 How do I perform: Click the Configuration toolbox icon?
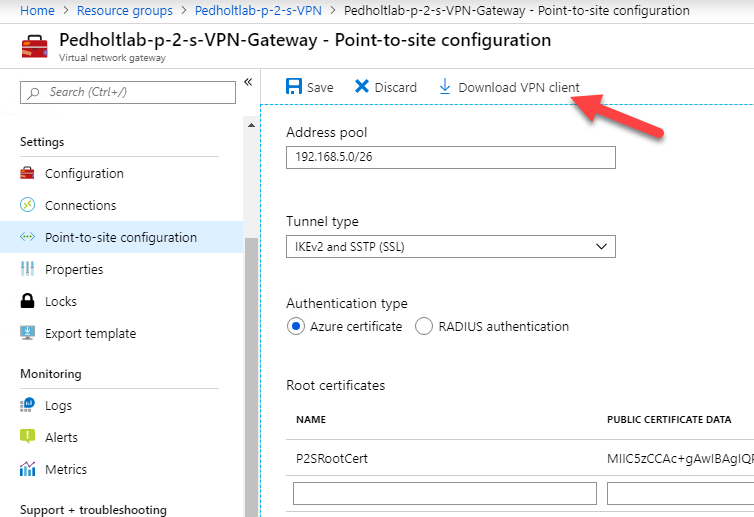[27, 173]
